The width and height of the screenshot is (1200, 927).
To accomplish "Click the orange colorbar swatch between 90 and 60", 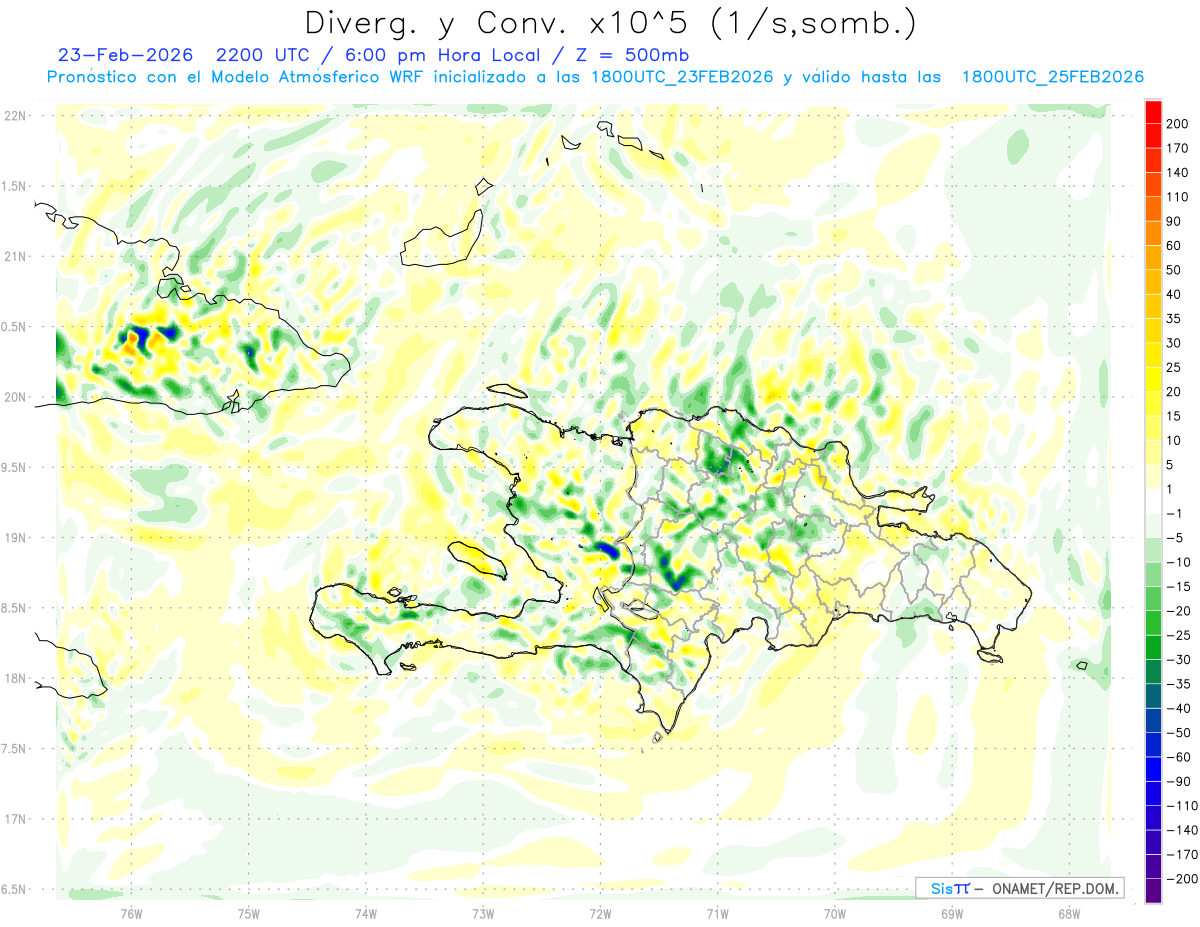I will (x=1154, y=234).
